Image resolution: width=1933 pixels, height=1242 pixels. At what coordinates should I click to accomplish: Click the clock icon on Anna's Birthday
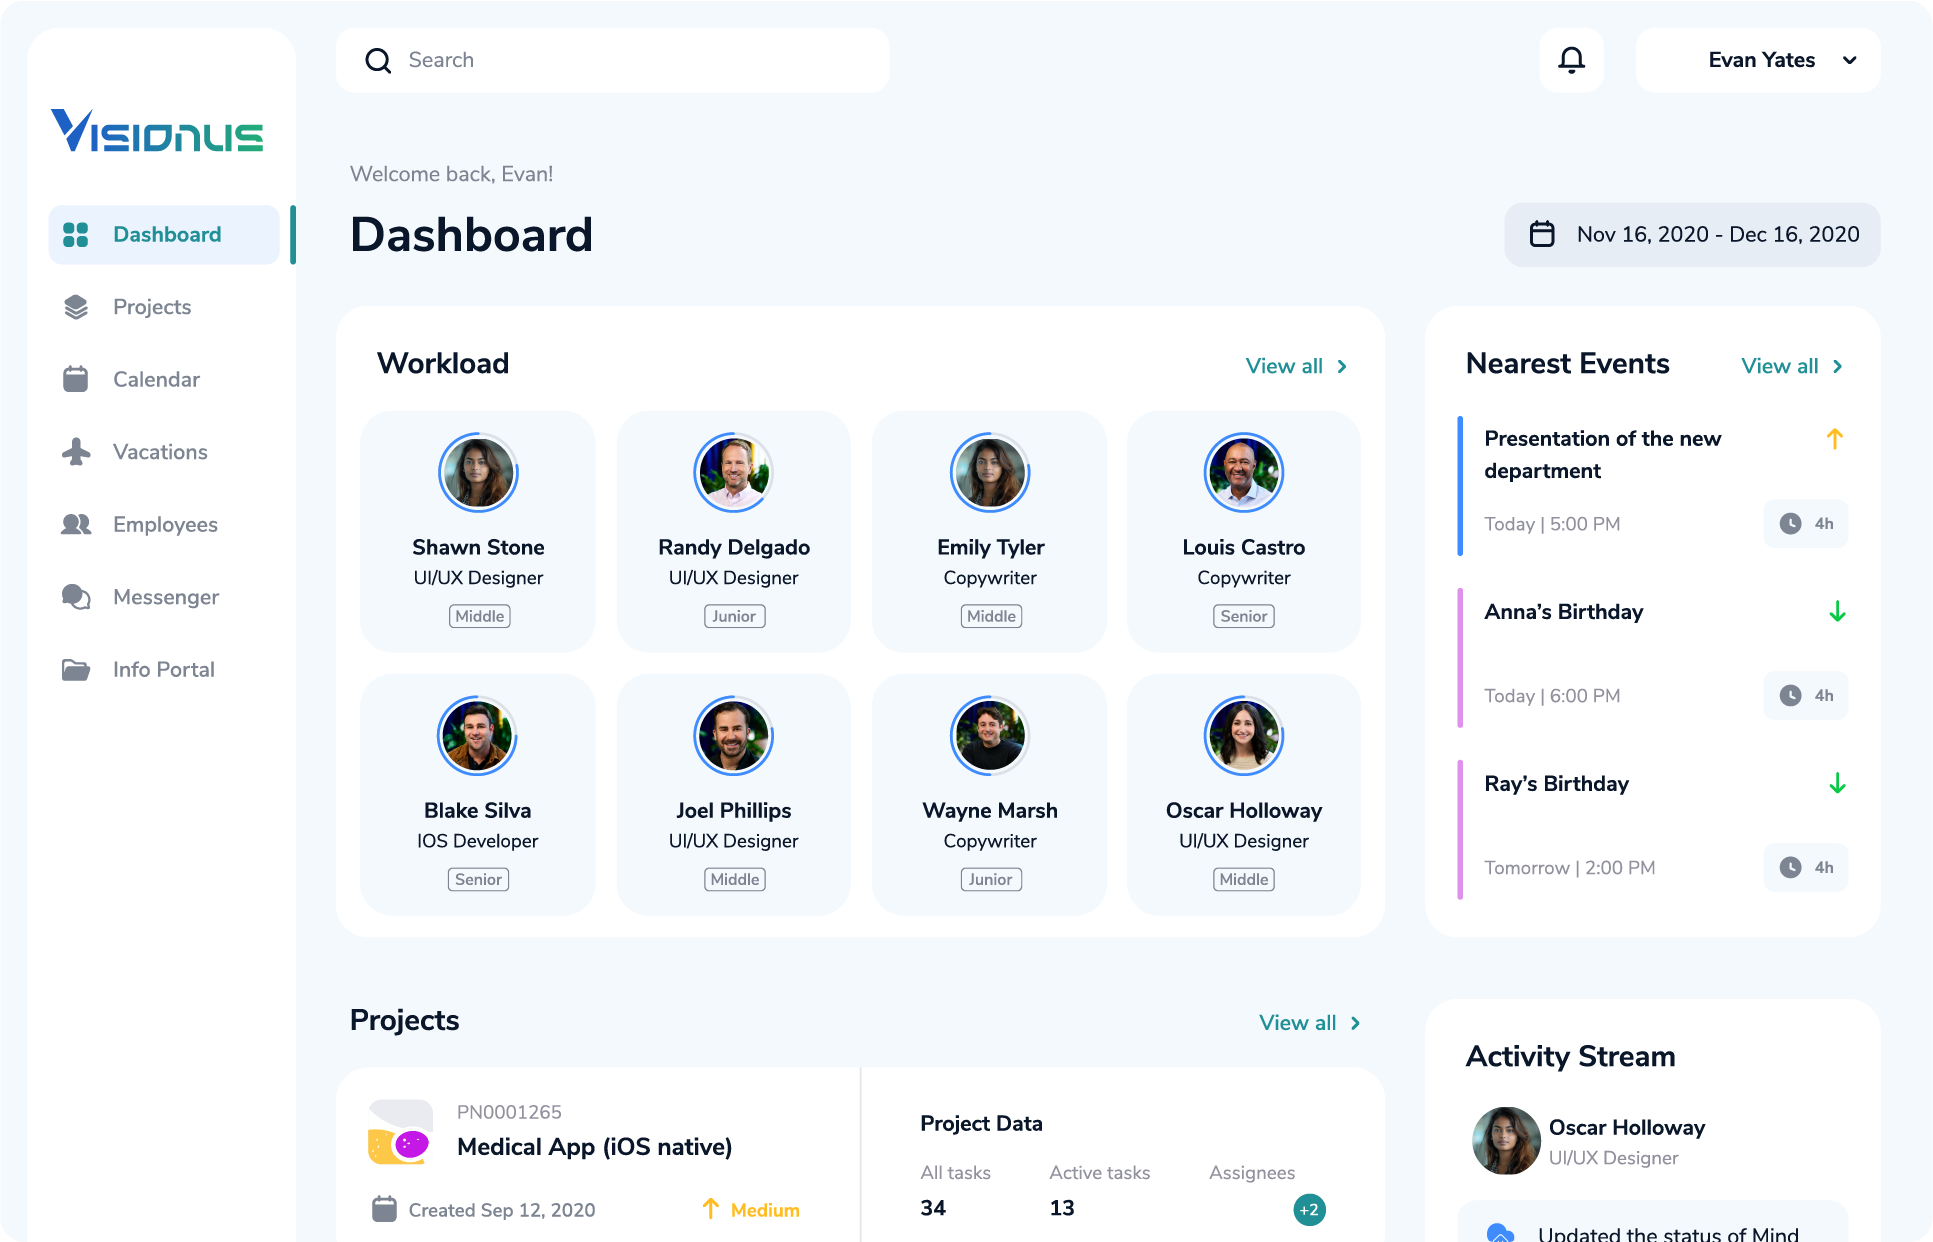[1790, 696]
